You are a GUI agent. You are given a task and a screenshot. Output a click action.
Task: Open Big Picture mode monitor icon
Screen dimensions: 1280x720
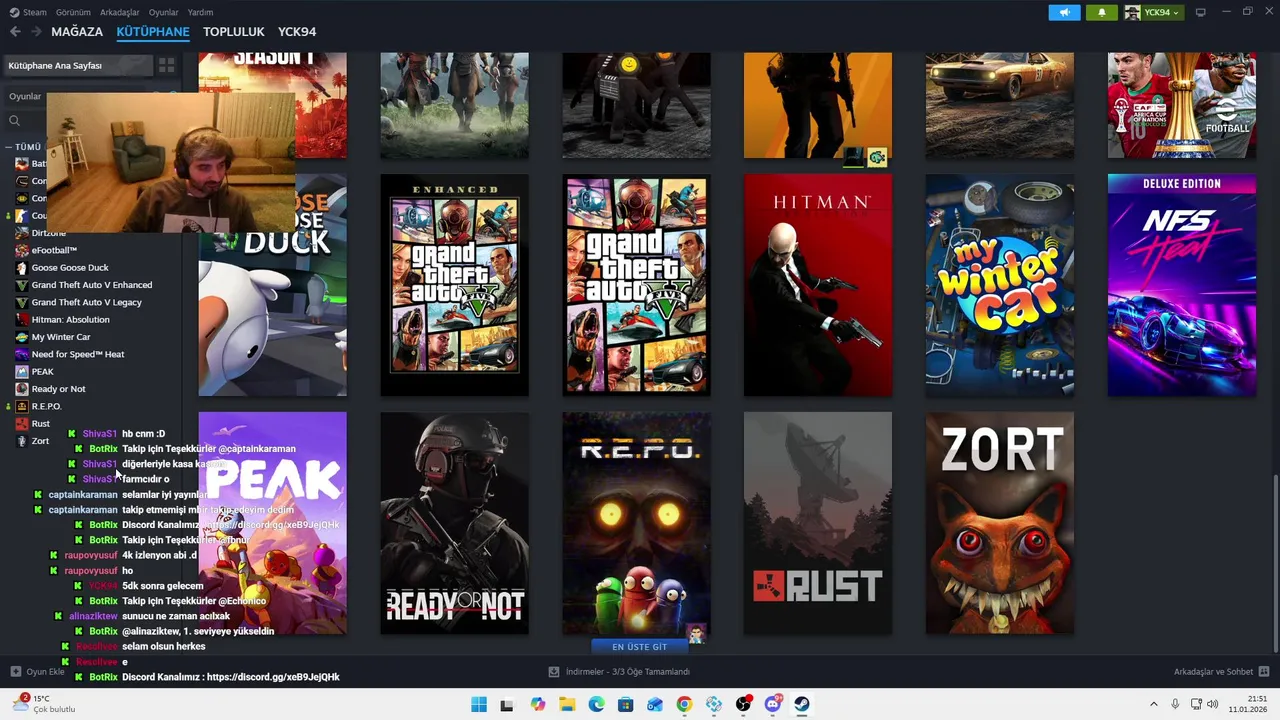coord(1200,12)
